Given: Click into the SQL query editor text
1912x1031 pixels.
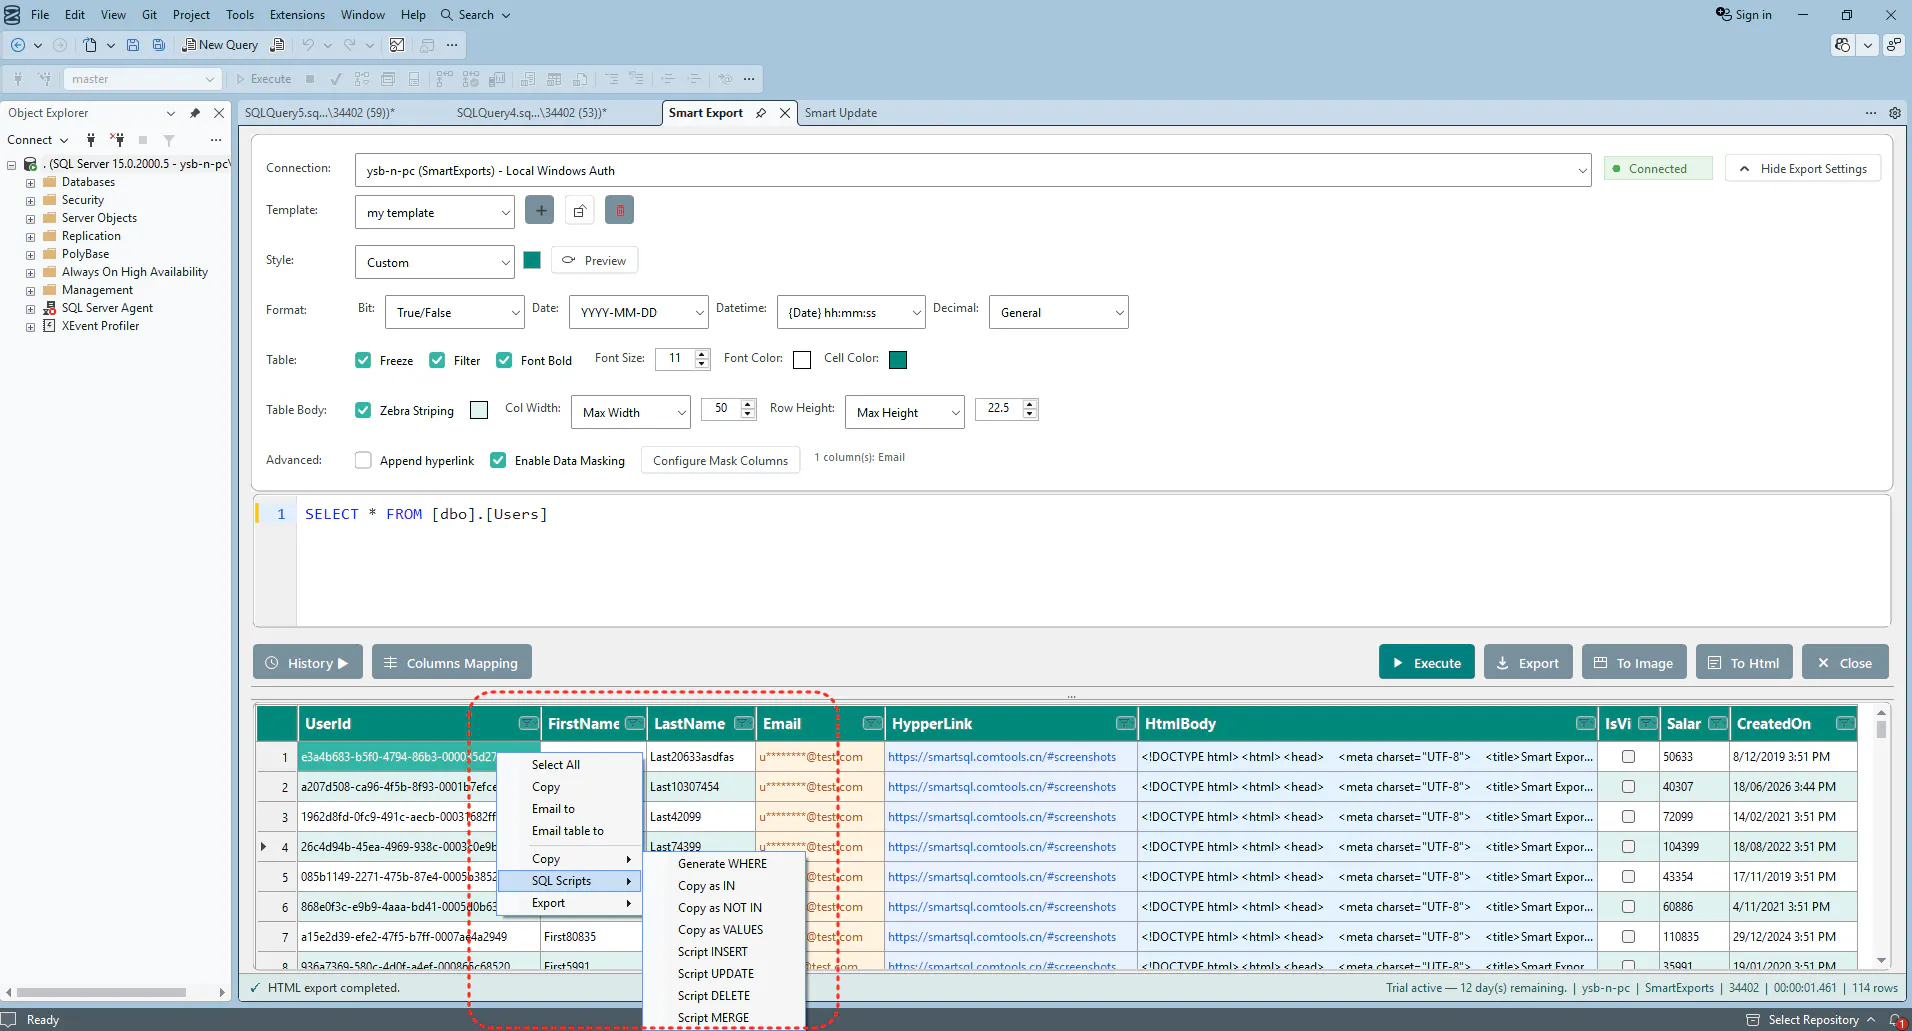Looking at the screenshot, I should (x=426, y=514).
